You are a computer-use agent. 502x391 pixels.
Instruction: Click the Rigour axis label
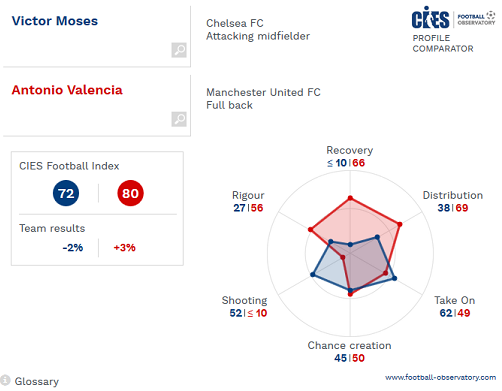pos(248,195)
